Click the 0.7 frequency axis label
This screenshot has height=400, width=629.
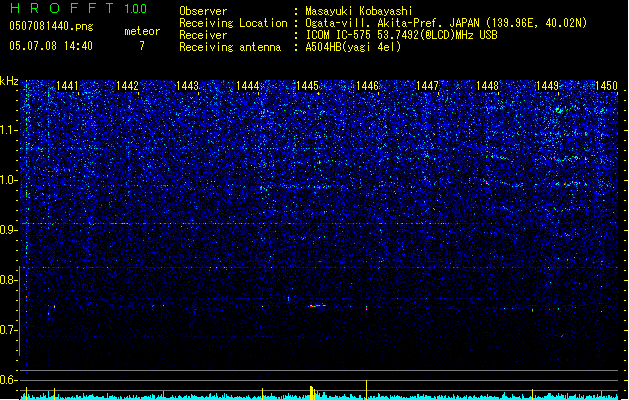[9, 330]
